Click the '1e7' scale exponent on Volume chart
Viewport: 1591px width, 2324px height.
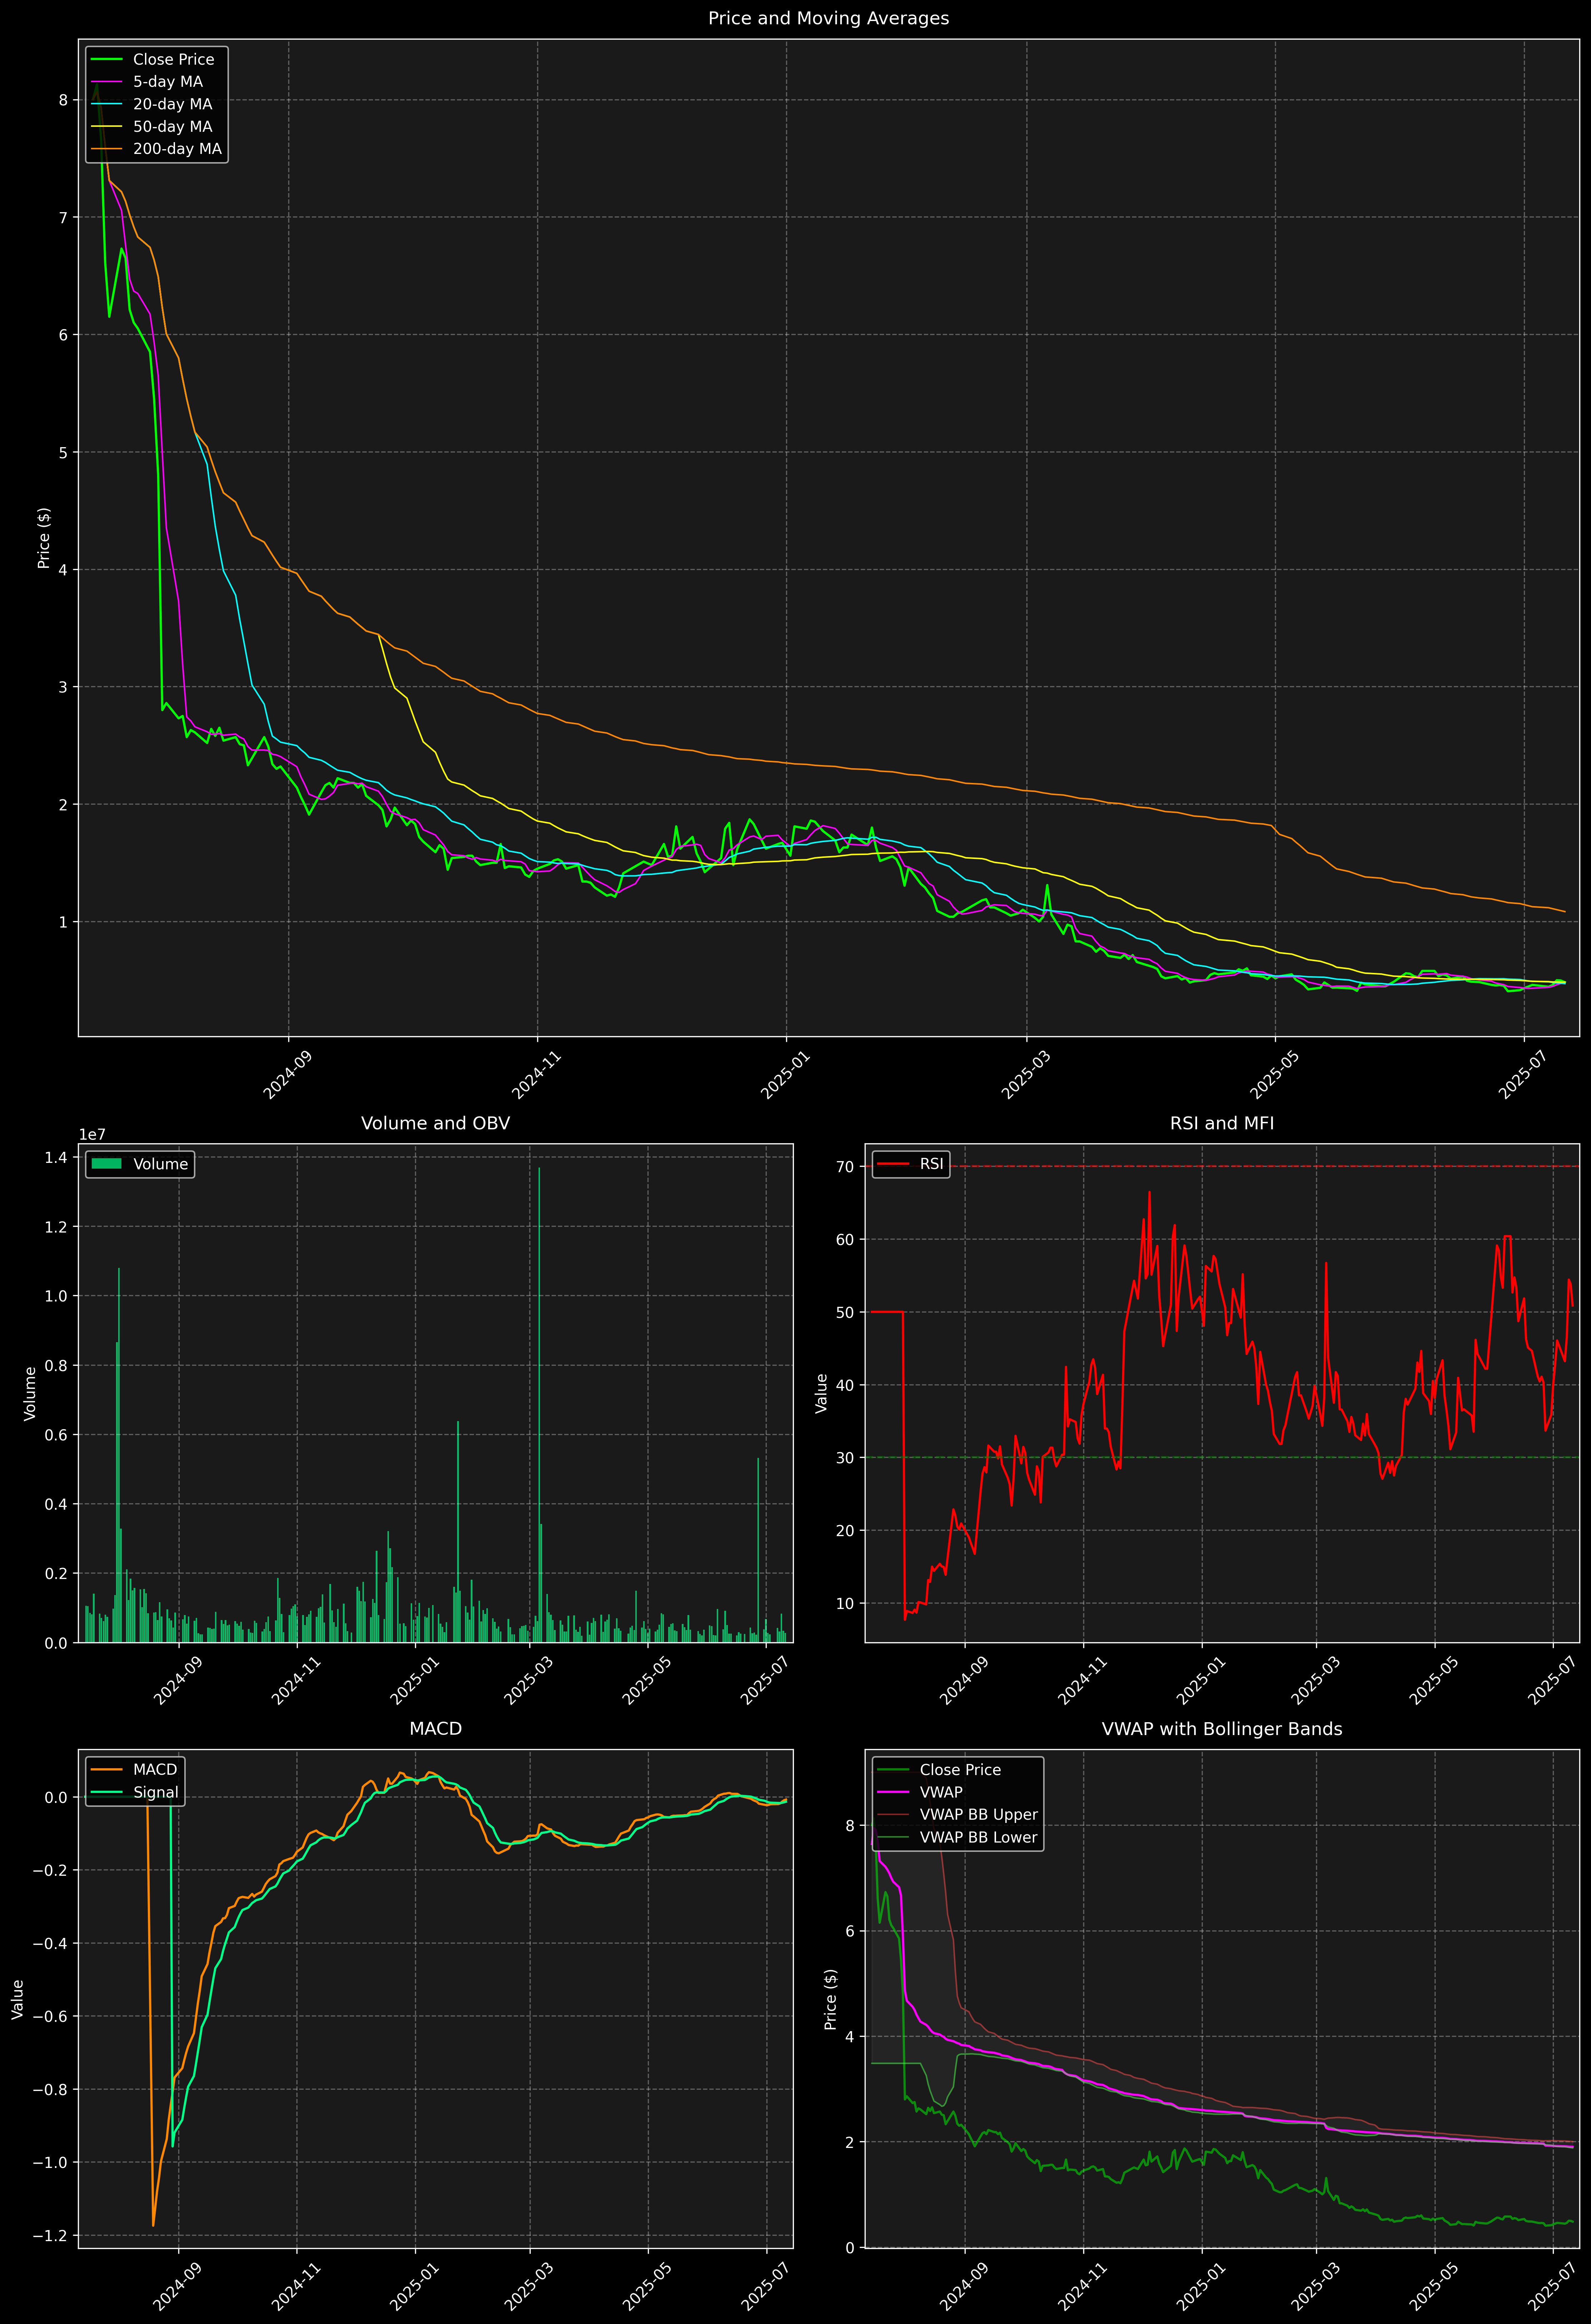tap(92, 1135)
